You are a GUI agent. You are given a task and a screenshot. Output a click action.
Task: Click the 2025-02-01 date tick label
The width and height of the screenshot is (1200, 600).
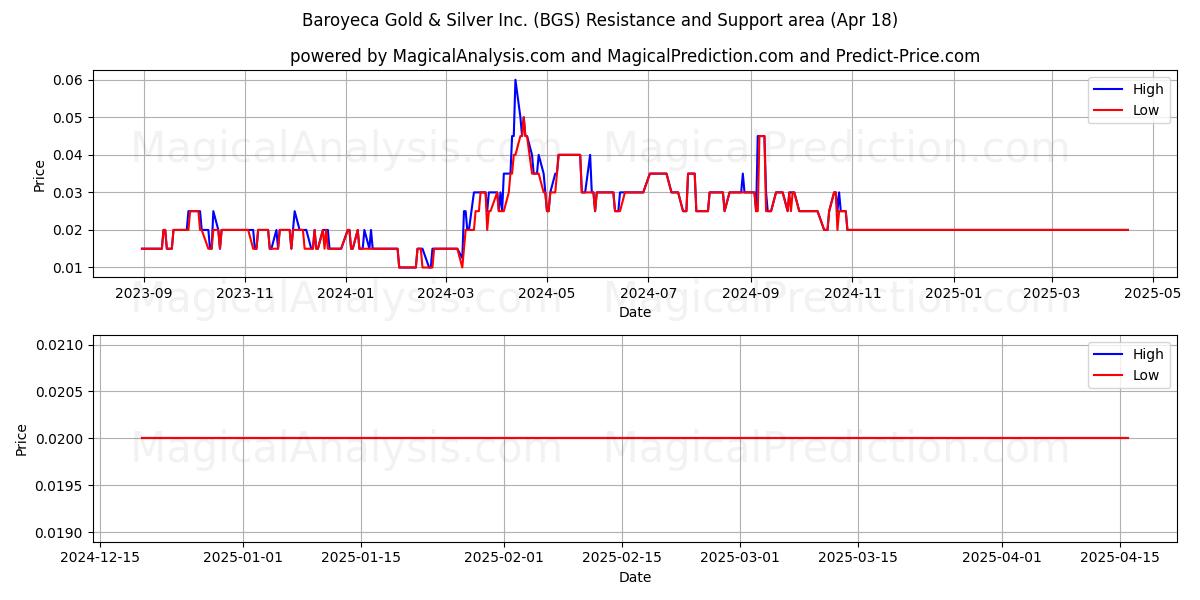[x=503, y=558]
